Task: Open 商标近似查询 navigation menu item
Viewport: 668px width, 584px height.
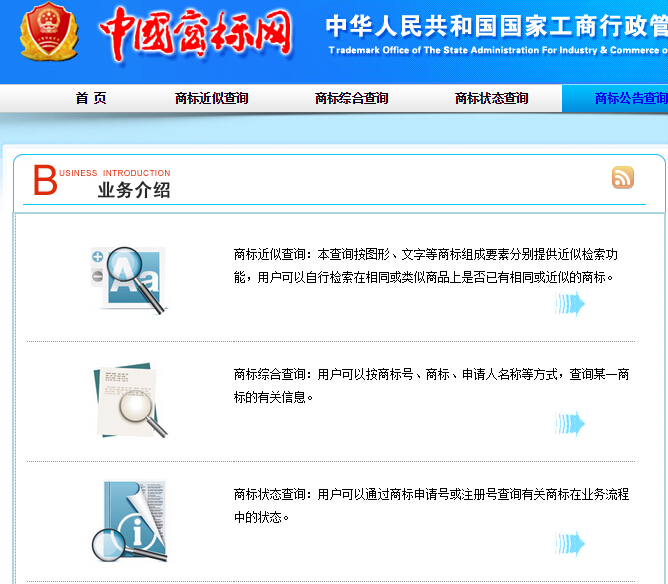Action: pos(212,98)
